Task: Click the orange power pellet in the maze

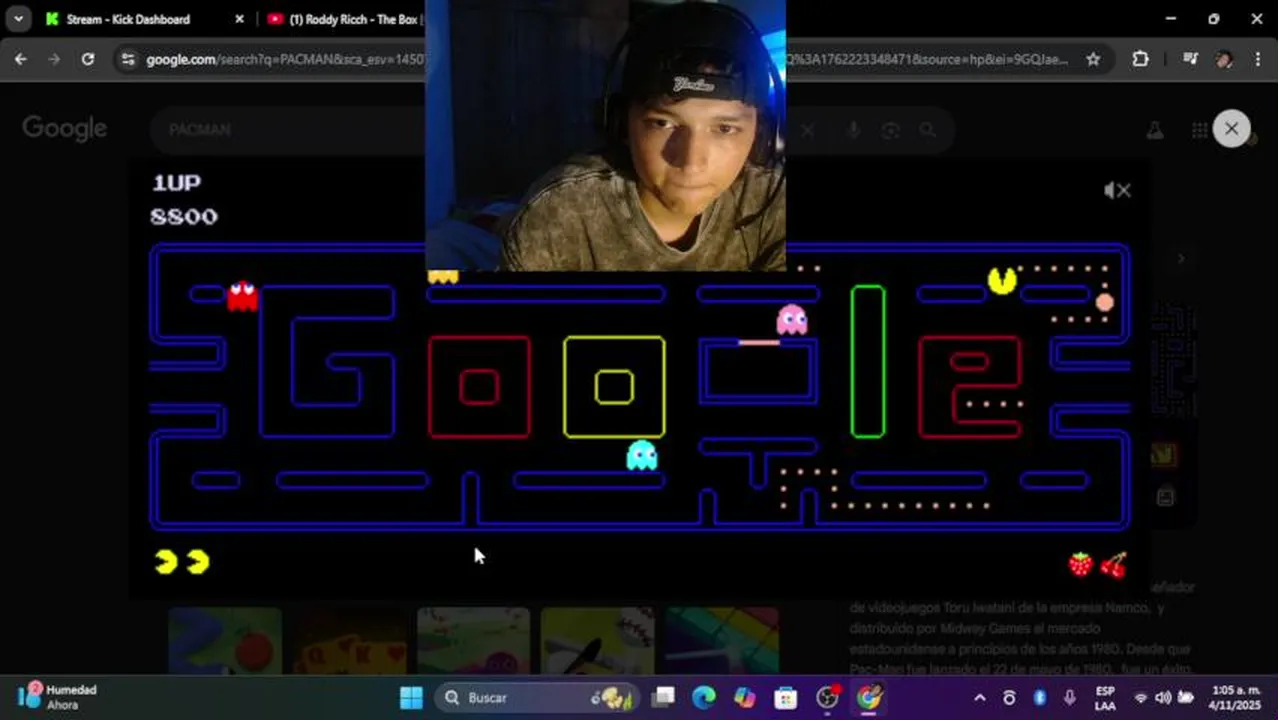Action: tap(1104, 302)
